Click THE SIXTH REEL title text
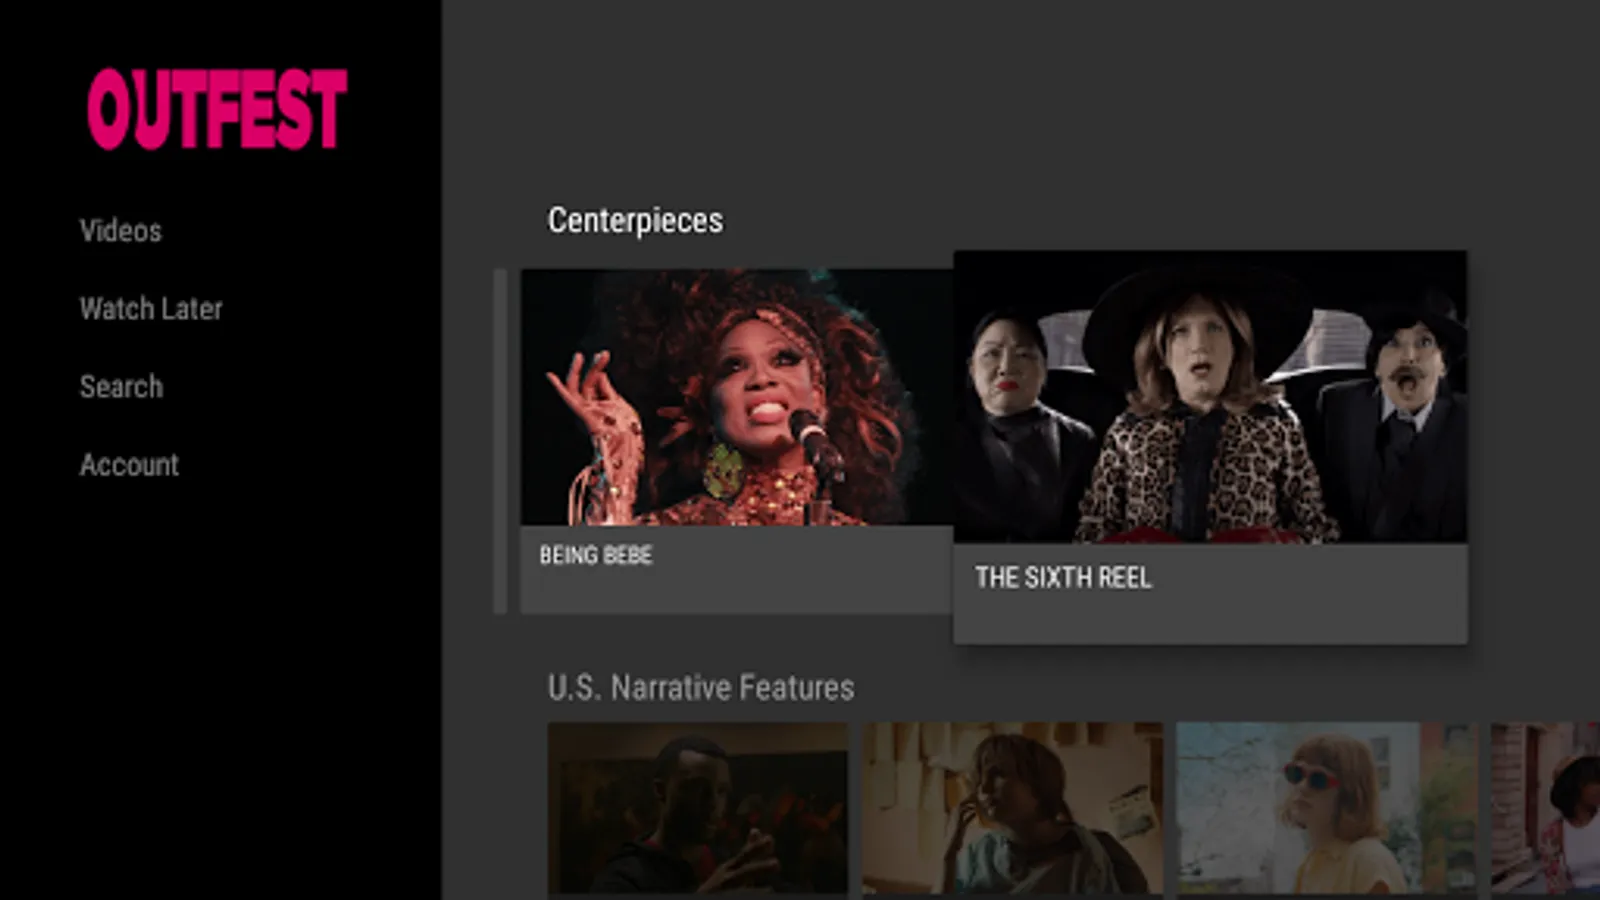This screenshot has width=1600, height=900. (x=1063, y=578)
